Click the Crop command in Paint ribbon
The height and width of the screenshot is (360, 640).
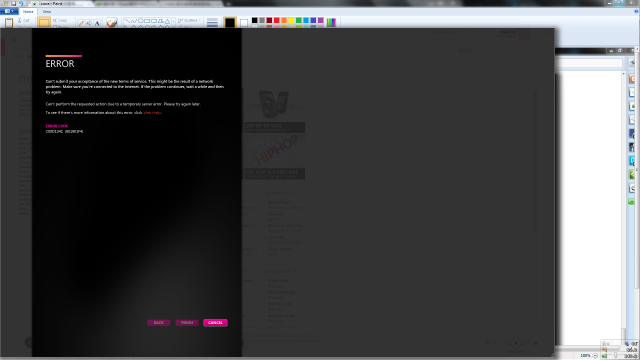[60, 20]
